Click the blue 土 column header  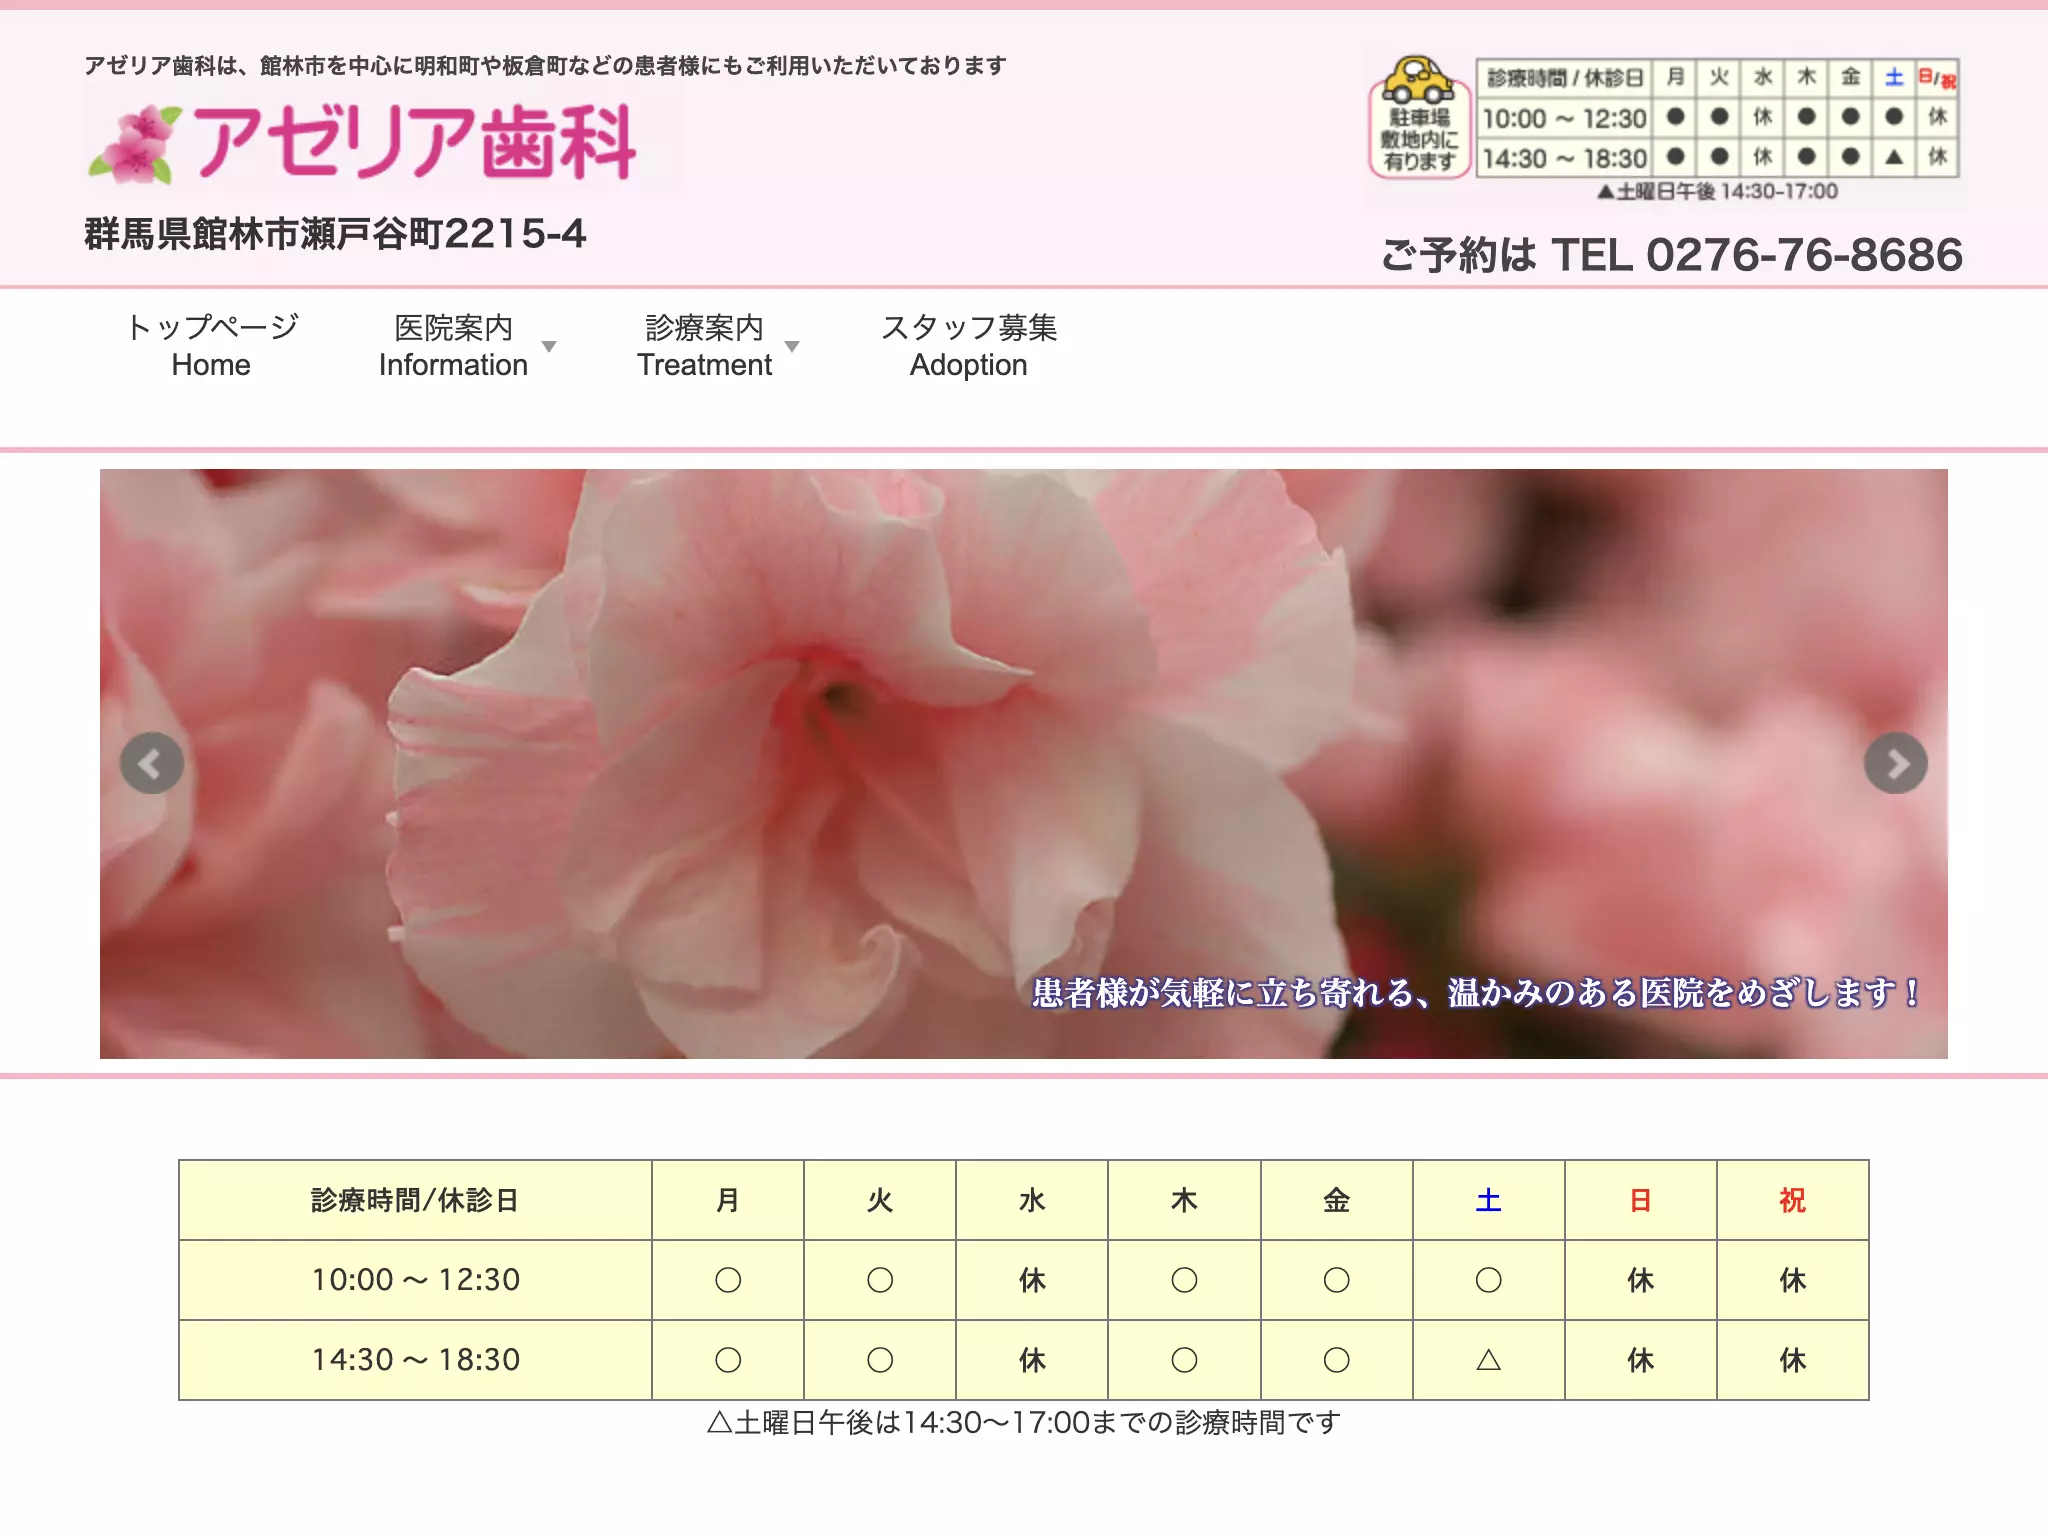pos(1488,1200)
